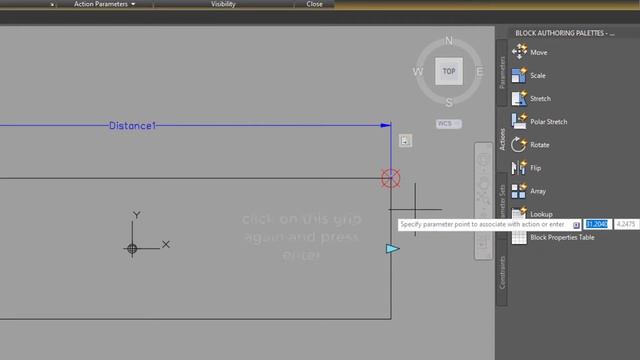
Task: Switch to the Constraints palette tab
Action: point(502,273)
